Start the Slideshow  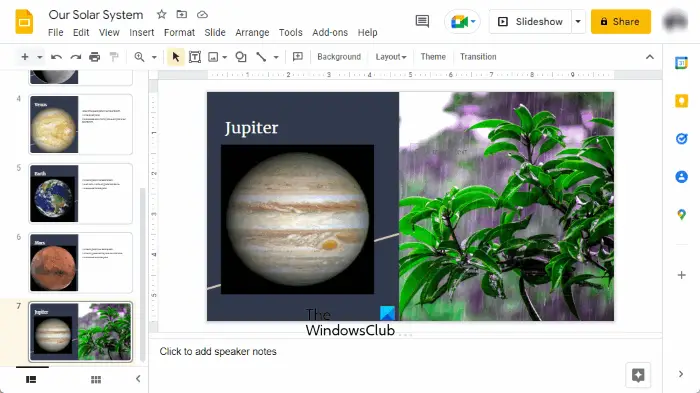pos(530,21)
